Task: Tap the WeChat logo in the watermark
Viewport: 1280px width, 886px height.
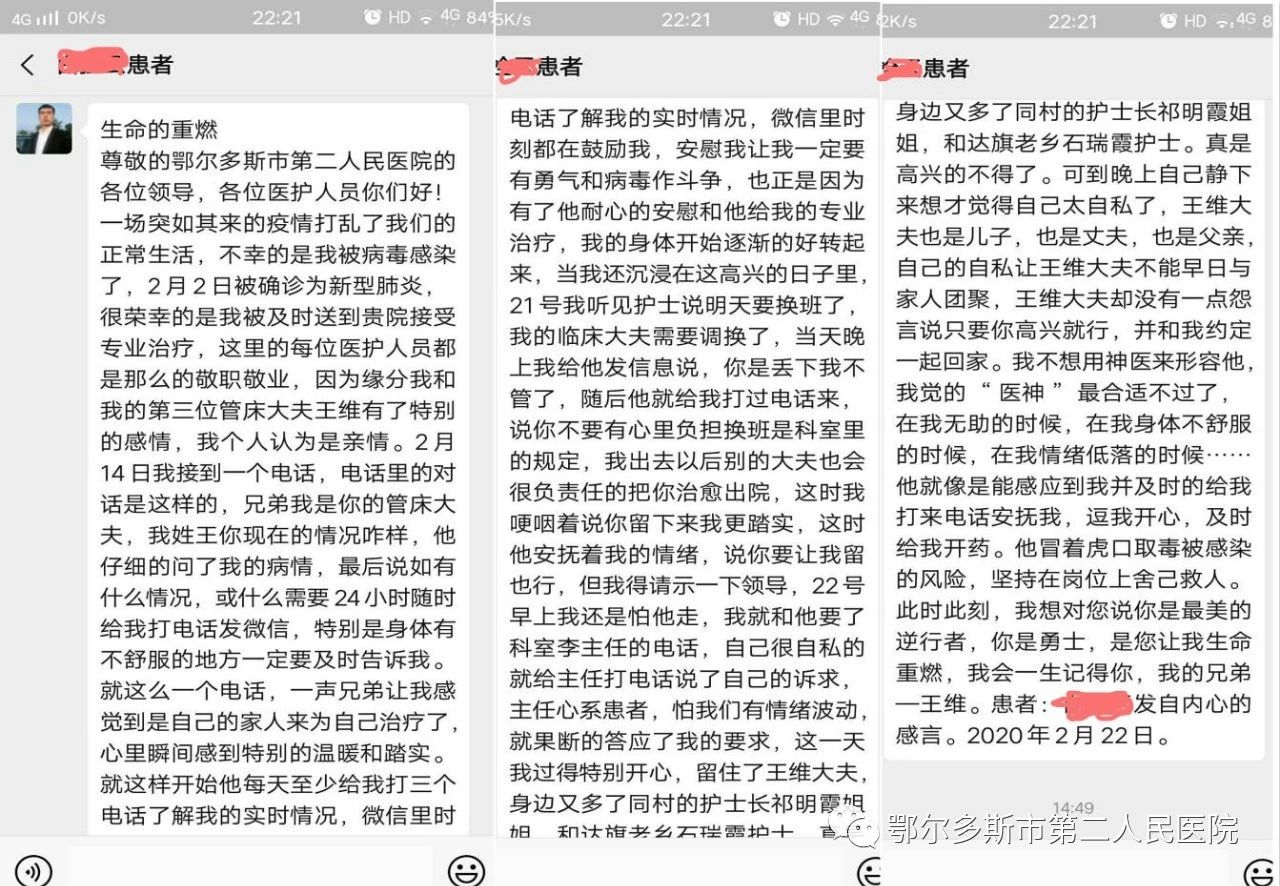Action: pyautogui.click(x=863, y=829)
